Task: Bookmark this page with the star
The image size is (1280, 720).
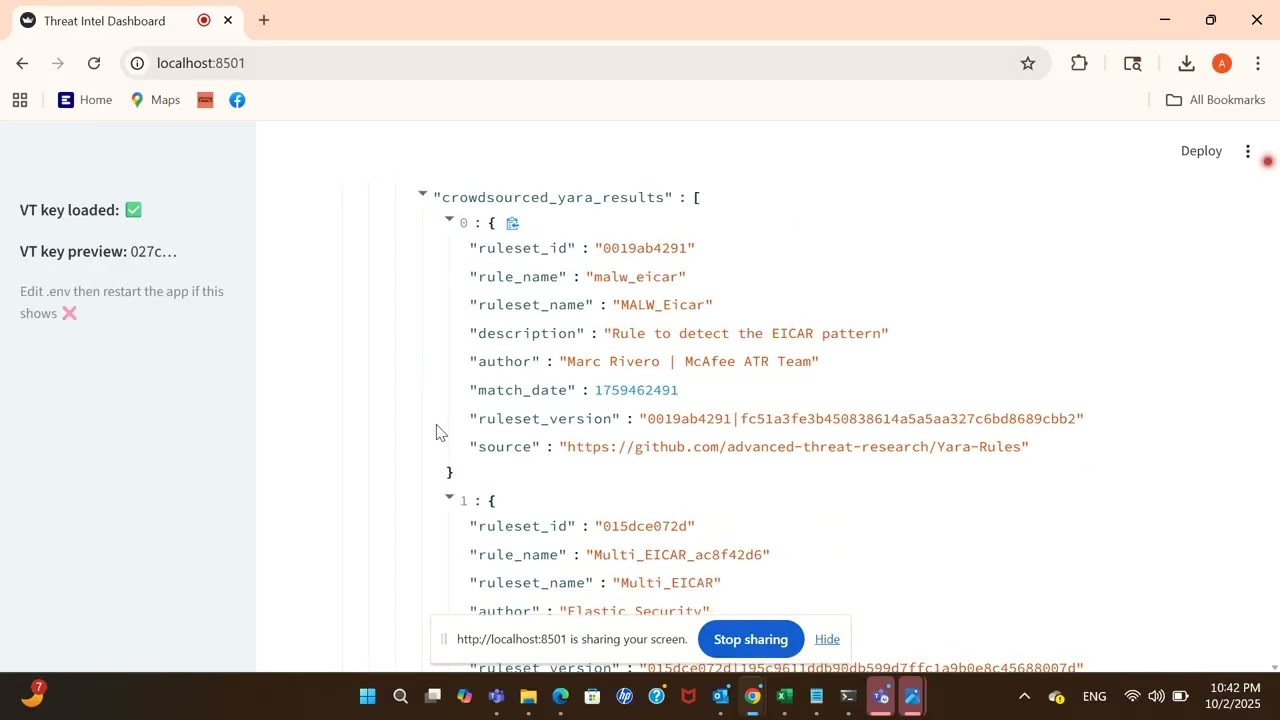Action: tap(1028, 63)
